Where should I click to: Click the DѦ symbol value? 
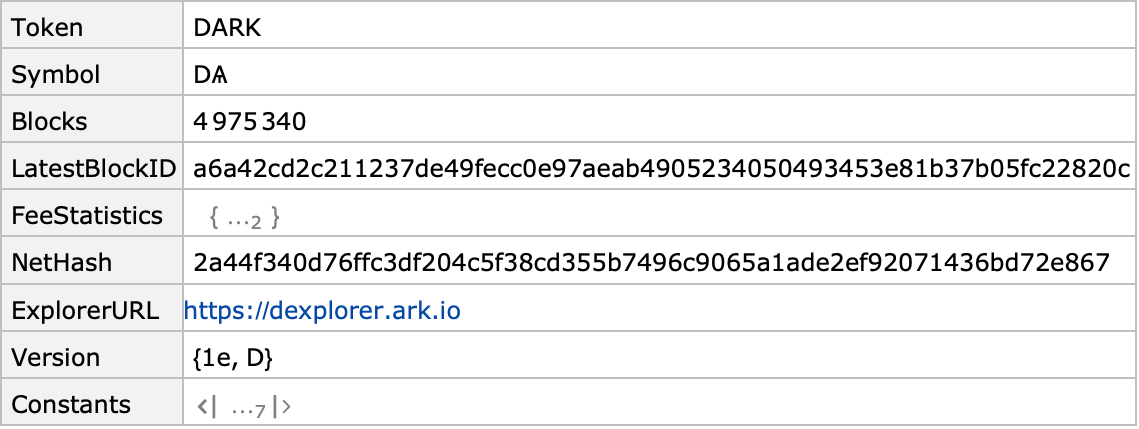click(211, 75)
